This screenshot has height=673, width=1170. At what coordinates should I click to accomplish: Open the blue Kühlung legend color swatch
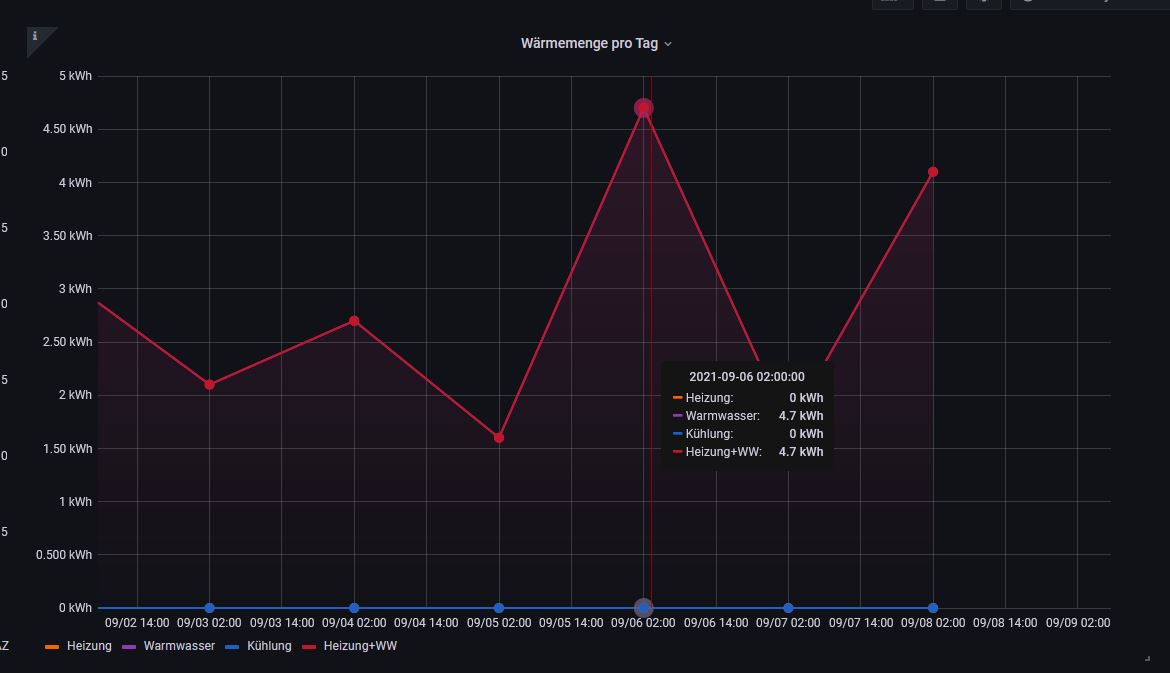(x=232, y=646)
